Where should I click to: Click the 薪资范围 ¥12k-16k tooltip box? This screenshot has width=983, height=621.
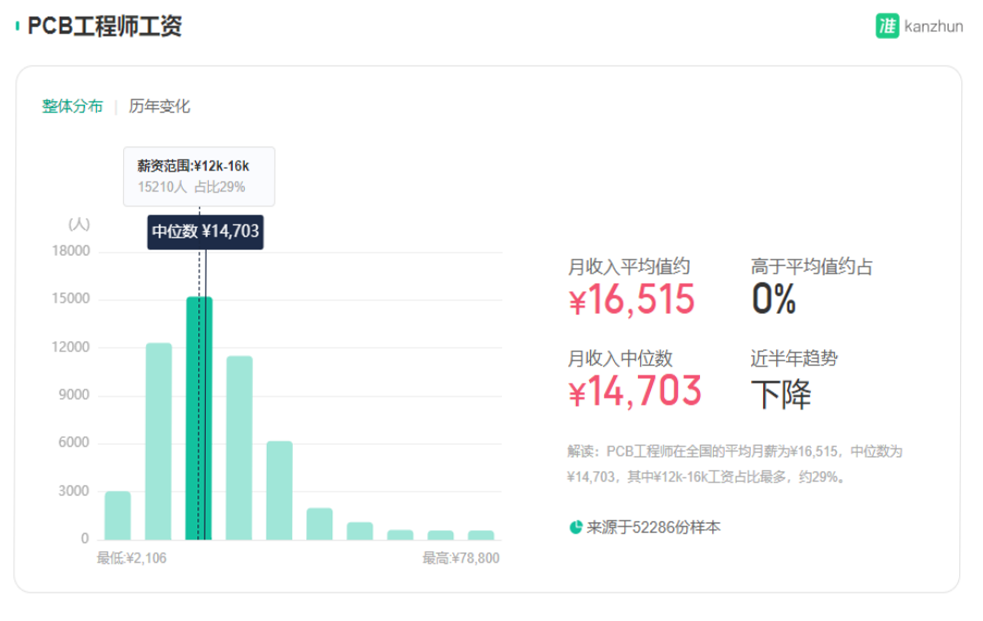pyautogui.click(x=199, y=176)
